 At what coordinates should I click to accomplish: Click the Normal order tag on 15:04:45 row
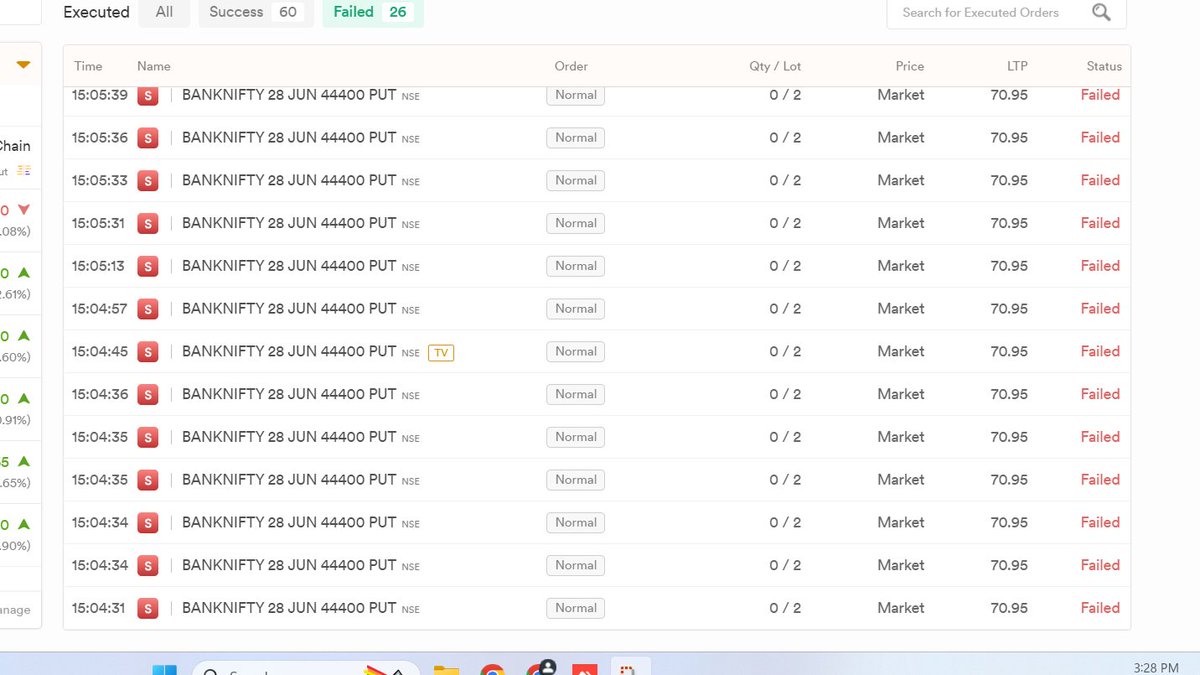pyautogui.click(x=576, y=352)
